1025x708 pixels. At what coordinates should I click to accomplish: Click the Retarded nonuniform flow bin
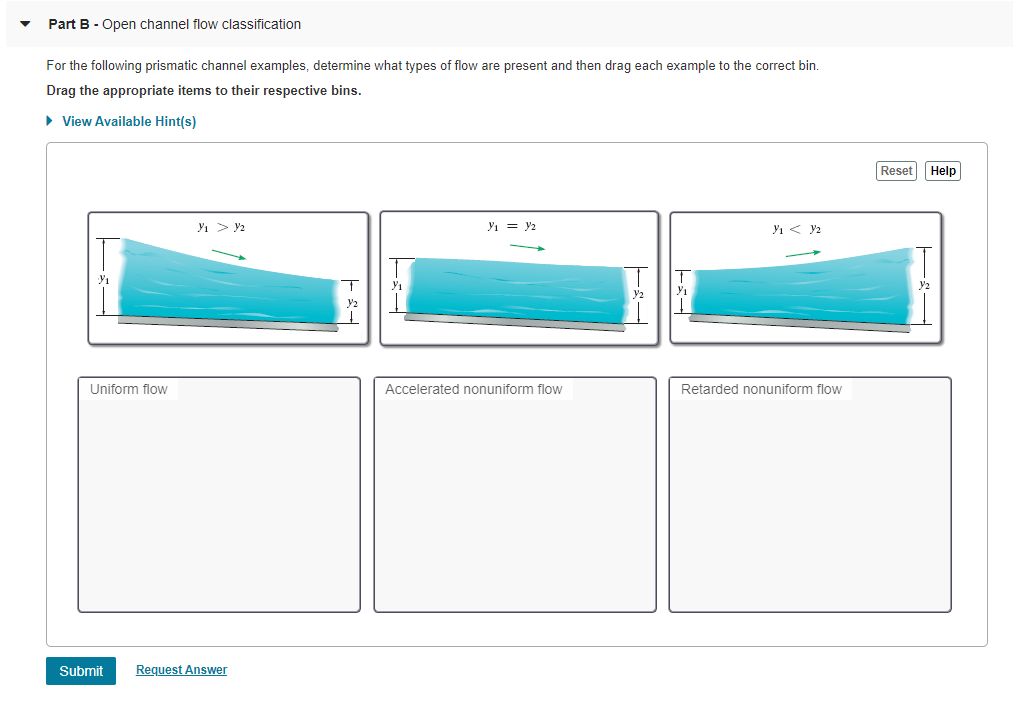point(809,494)
